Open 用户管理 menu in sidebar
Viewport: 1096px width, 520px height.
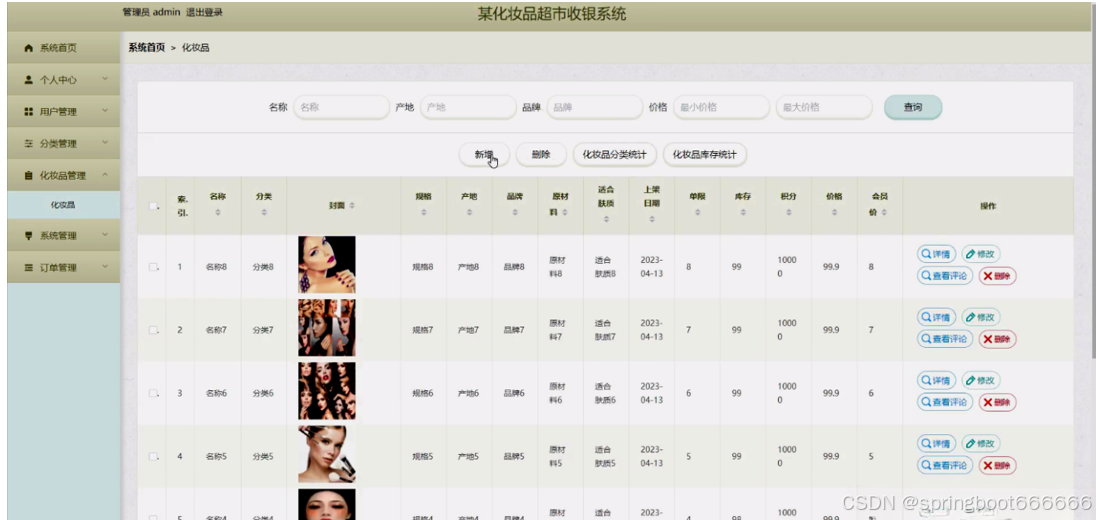(x=64, y=112)
